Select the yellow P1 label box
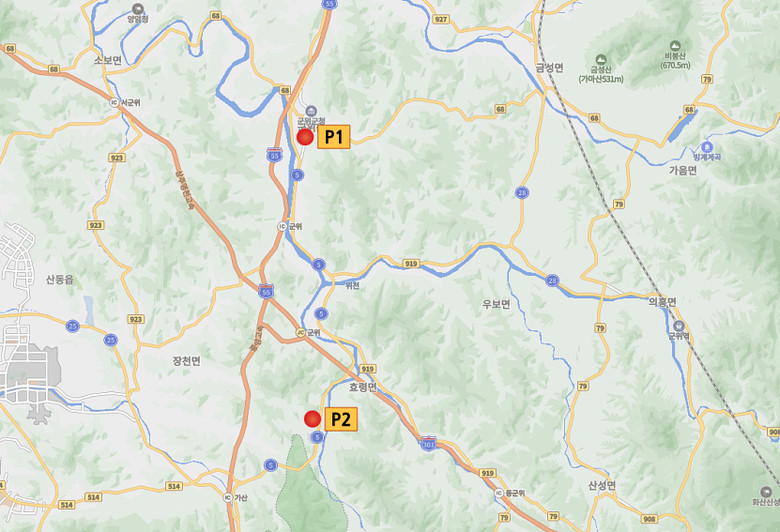780x532 pixels. 334,137
